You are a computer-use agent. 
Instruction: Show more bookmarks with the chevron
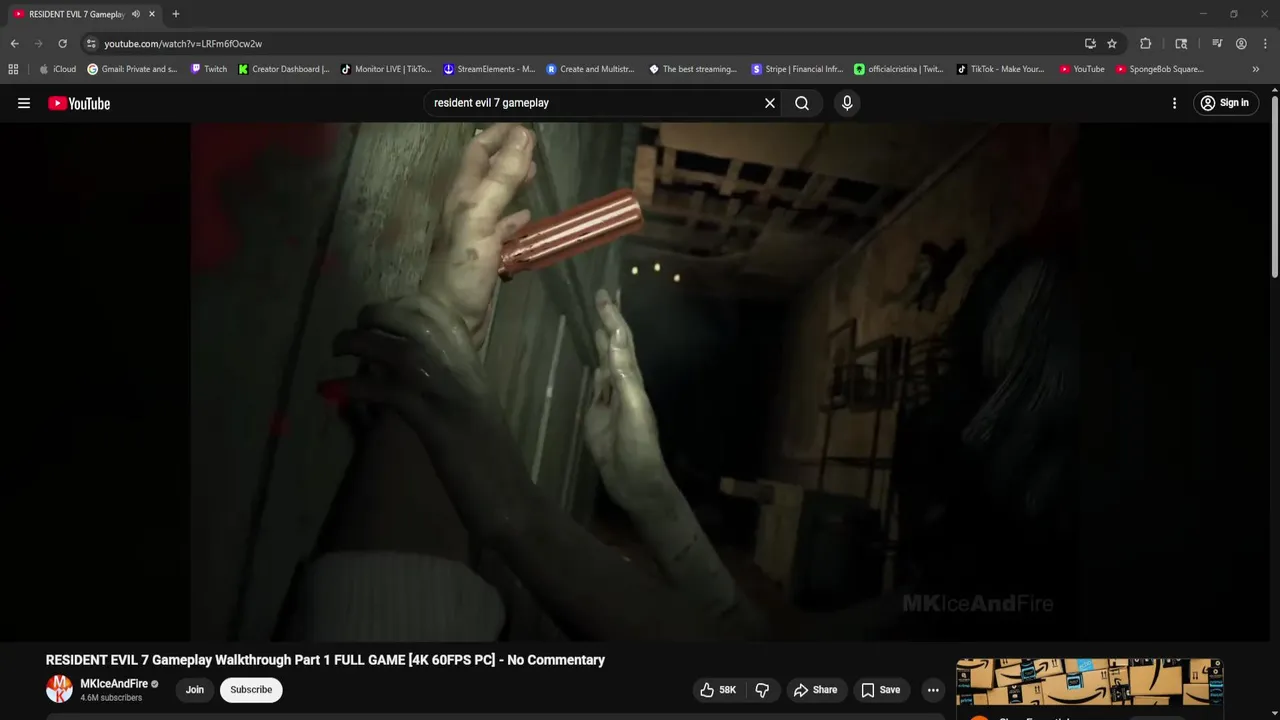[x=1255, y=69]
